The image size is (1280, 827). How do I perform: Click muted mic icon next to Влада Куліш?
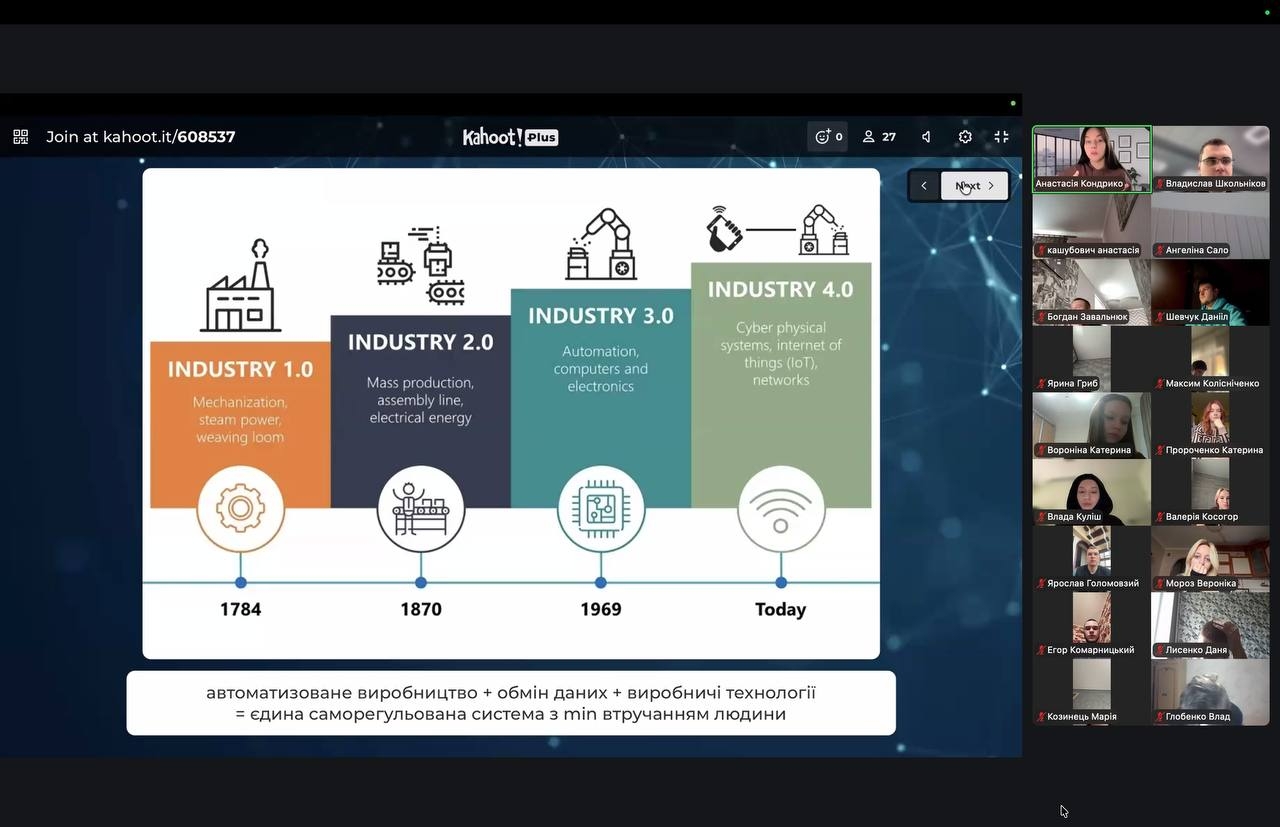(x=1042, y=517)
